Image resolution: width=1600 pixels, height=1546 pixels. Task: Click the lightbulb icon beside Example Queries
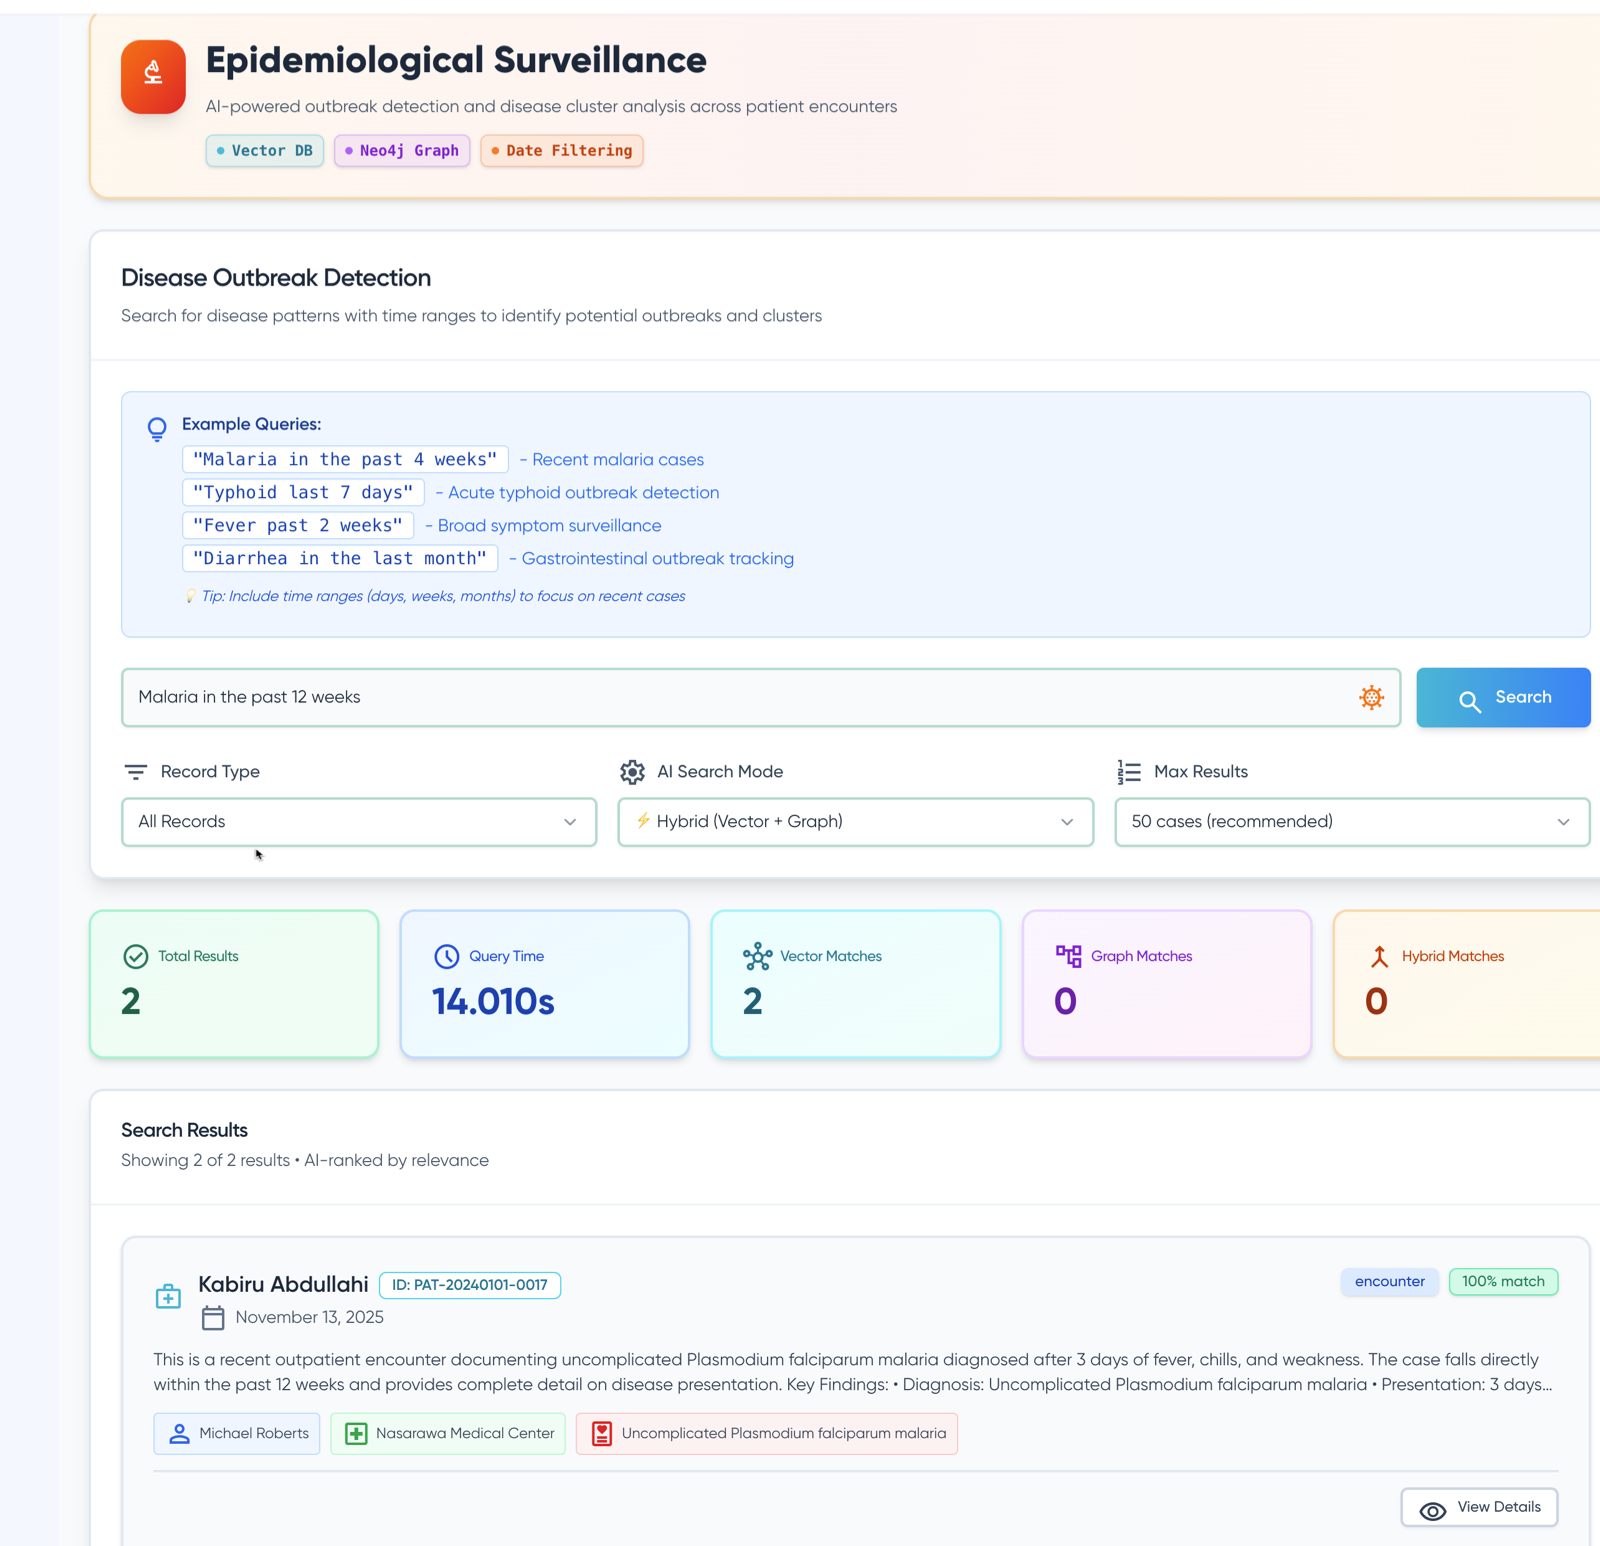coord(157,429)
